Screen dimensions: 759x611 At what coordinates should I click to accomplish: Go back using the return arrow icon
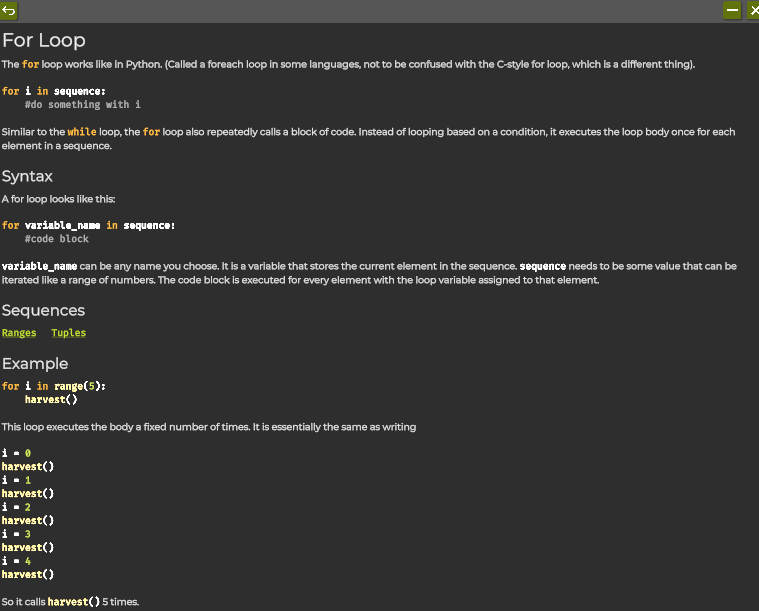(9, 10)
